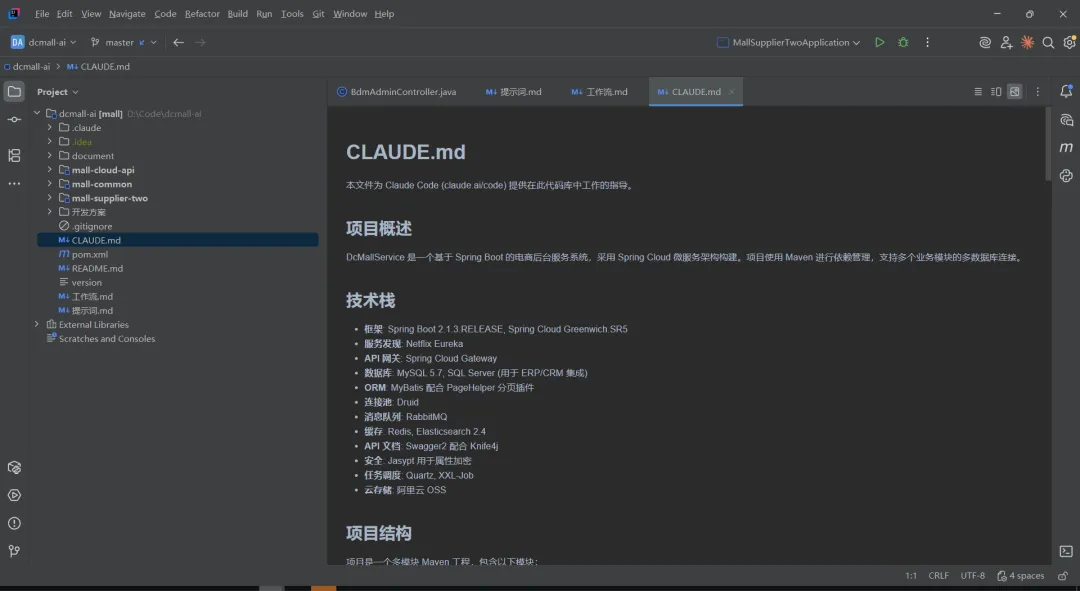
Task: Show more tool windows ellipsis
Action: click(x=14, y=184)
